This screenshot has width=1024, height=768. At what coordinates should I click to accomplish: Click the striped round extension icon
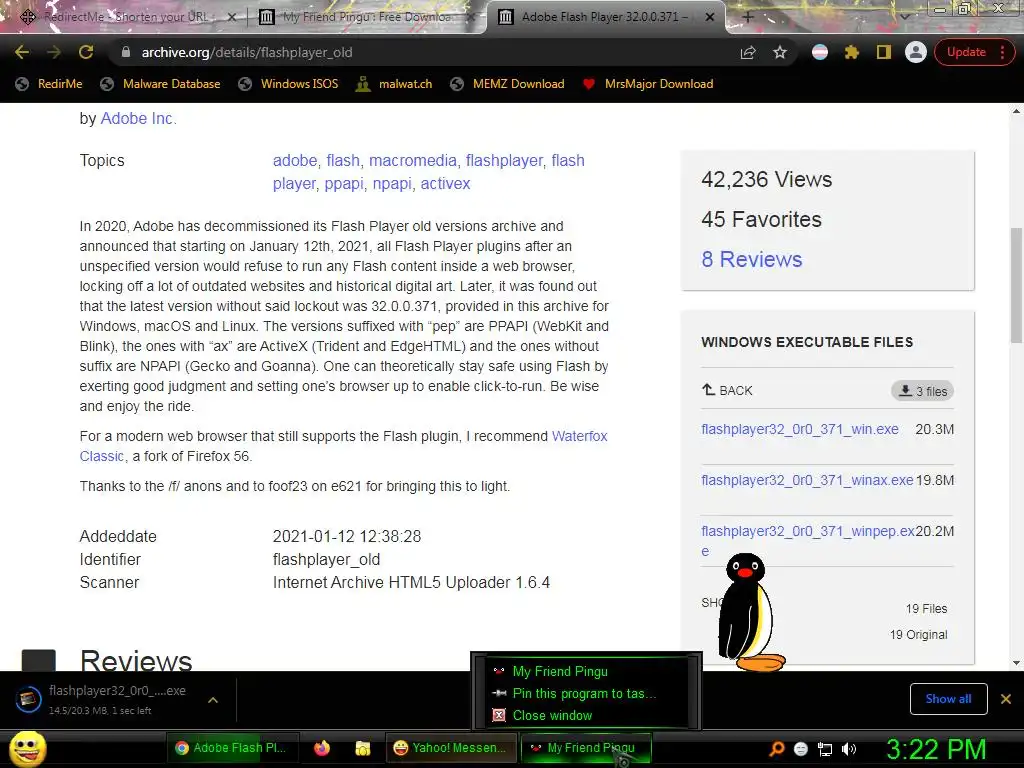coord(820,52)
